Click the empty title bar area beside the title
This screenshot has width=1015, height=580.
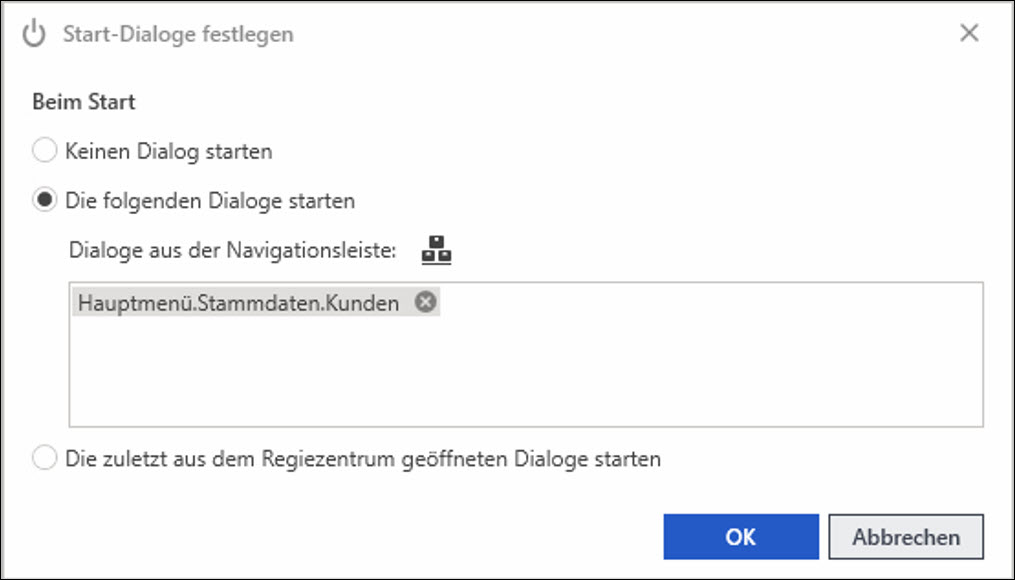click(621, 34)
